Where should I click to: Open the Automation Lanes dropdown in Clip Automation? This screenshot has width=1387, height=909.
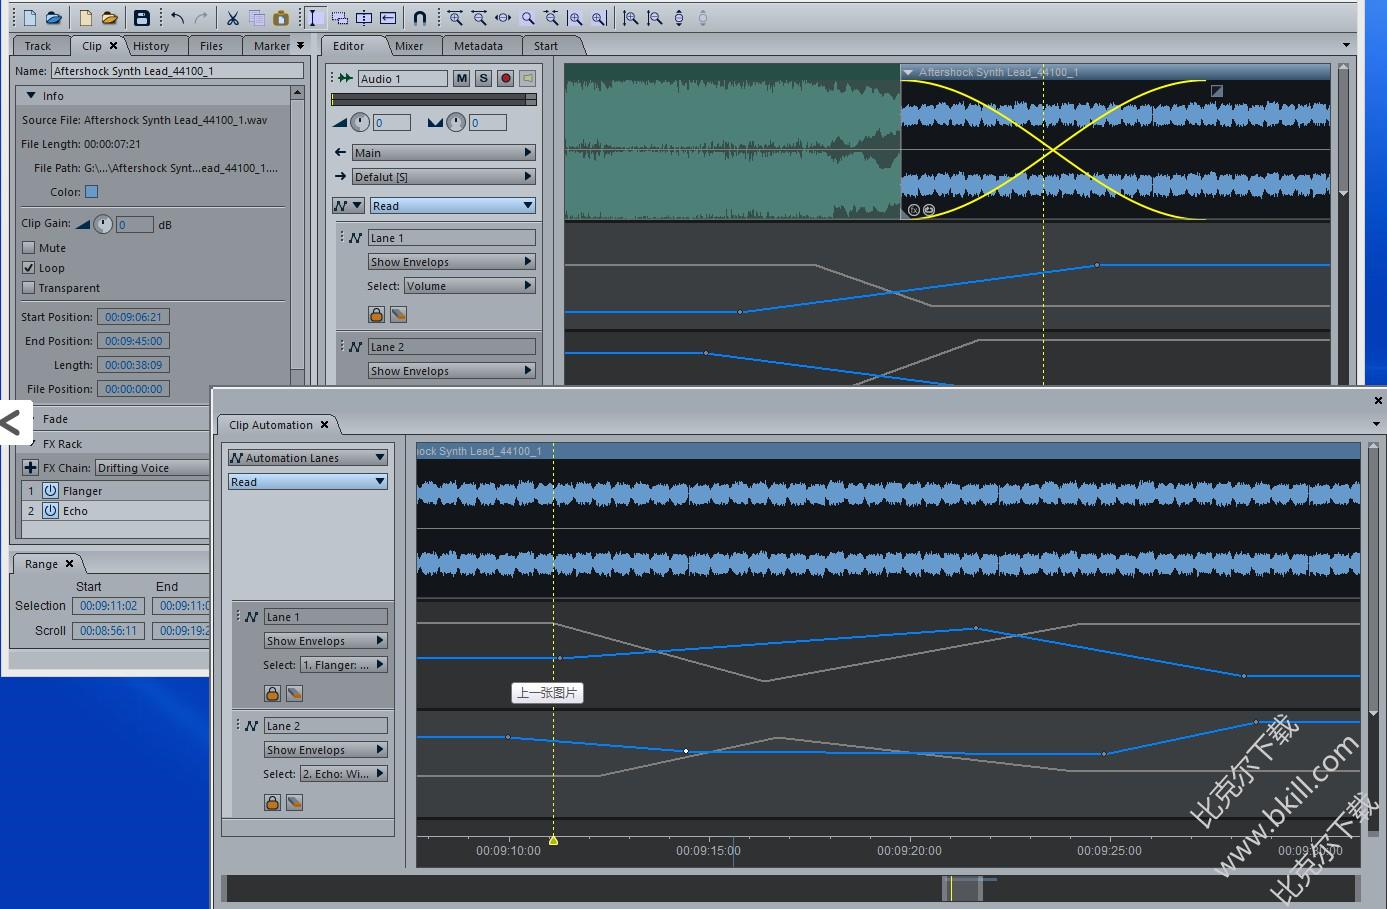307,457
